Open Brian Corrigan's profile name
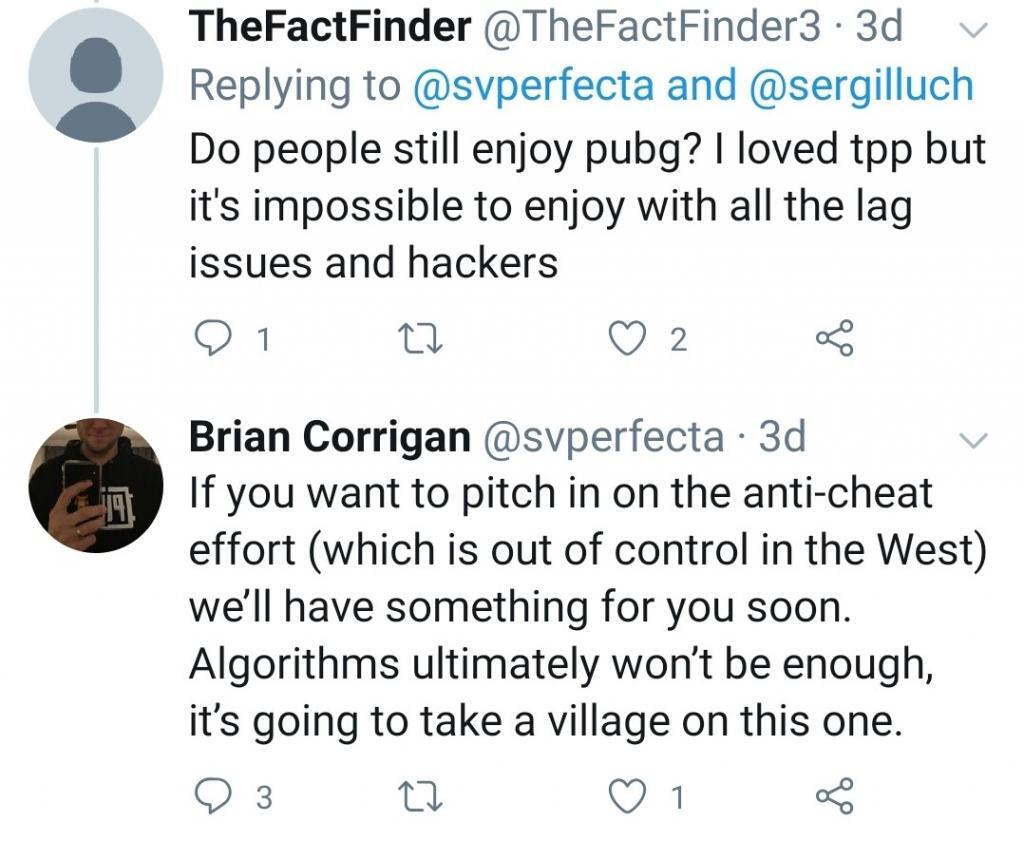The height and width of the screenshot is (841, 1024). coord(330,437)
